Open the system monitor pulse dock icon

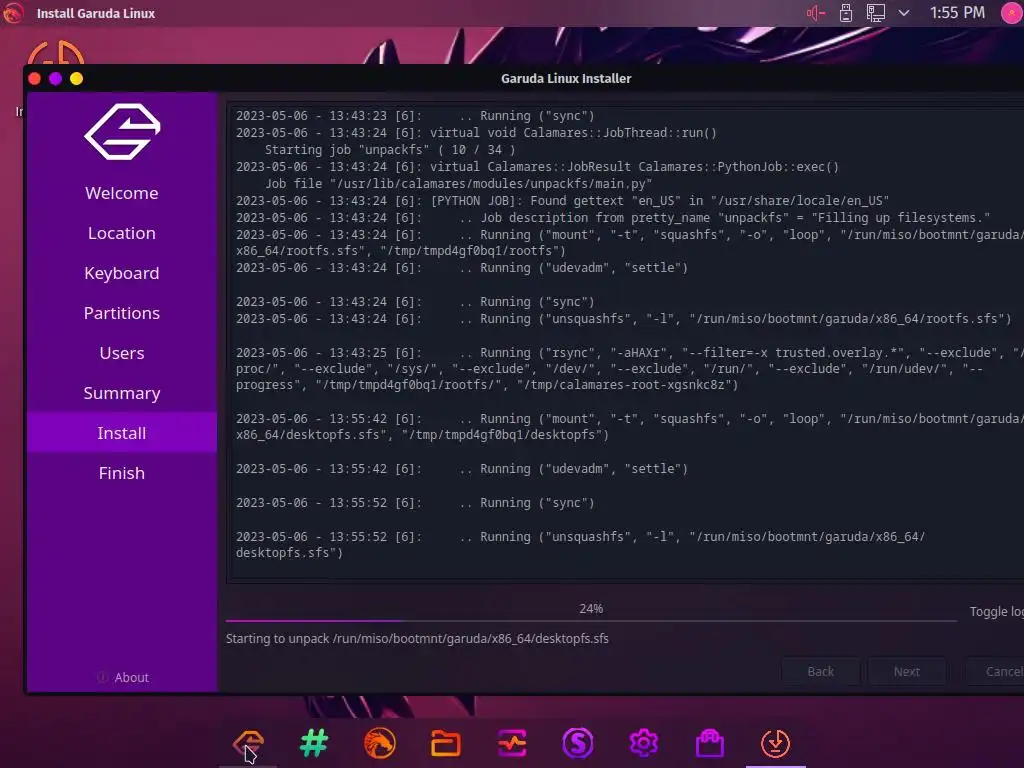point(512,743)
